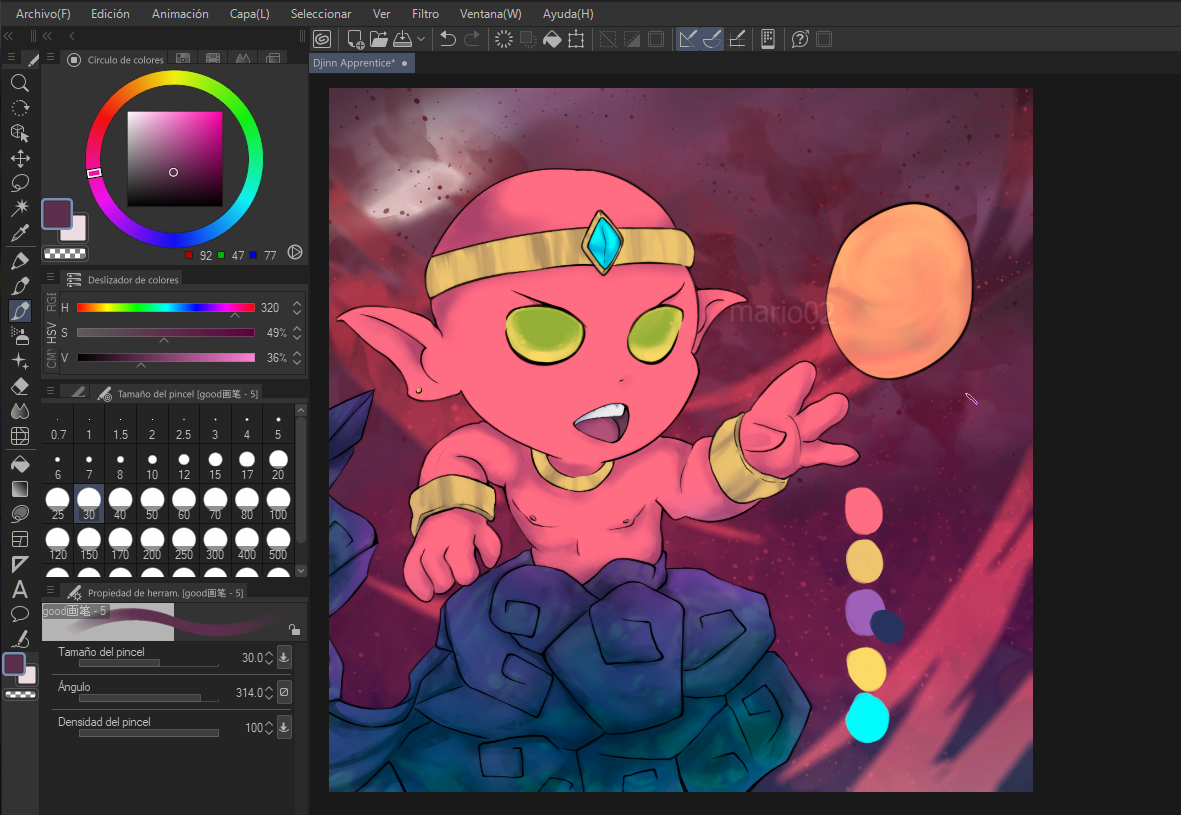Select the Magnifying glass zoom tool
The width and height of the screenshot is (1181, 815).
tap(19, 83)
